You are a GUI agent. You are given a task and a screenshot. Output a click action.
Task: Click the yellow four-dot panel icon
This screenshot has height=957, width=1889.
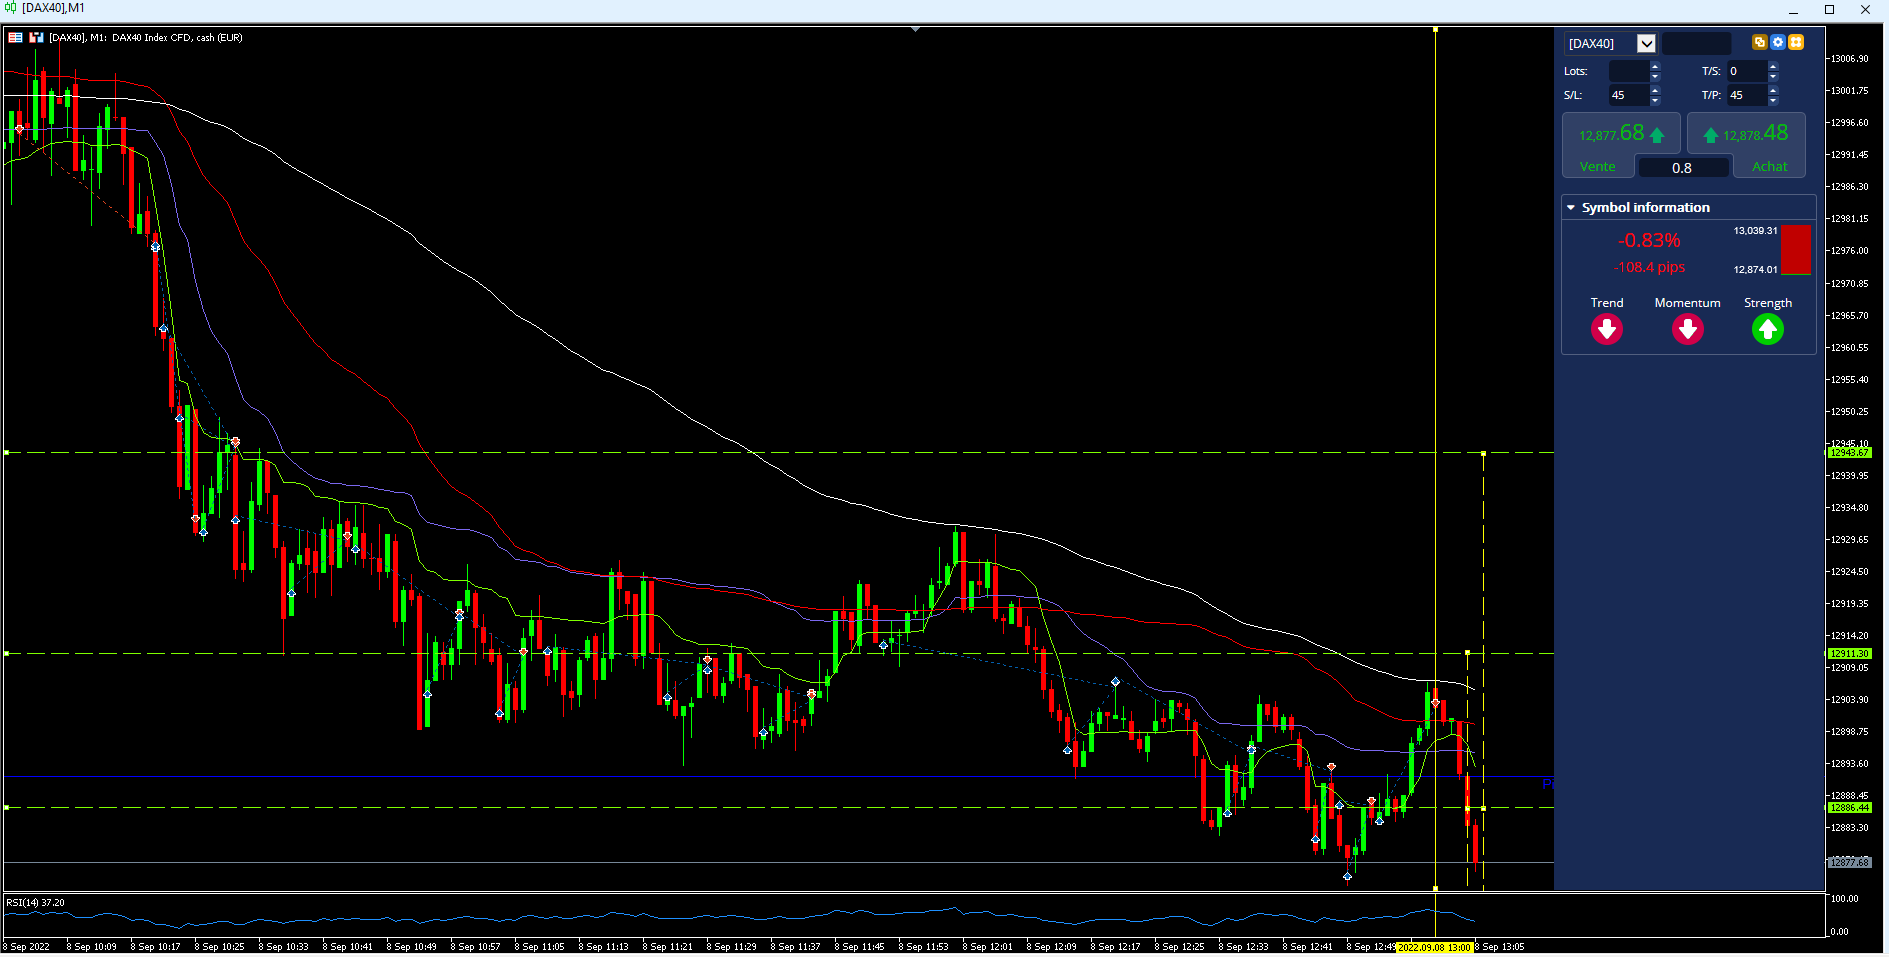[1796, 42]
